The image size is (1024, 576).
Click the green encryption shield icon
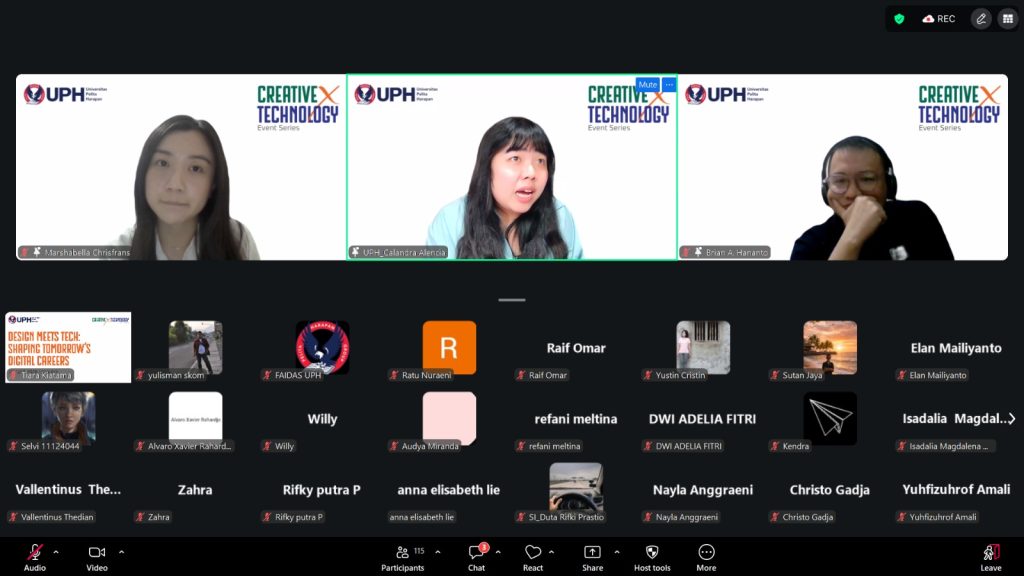[x=899, y=19]
